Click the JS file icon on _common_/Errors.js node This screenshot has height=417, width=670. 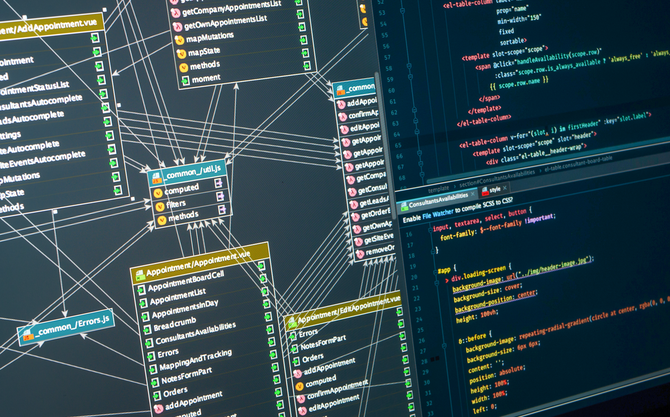(x=28, y=335)
